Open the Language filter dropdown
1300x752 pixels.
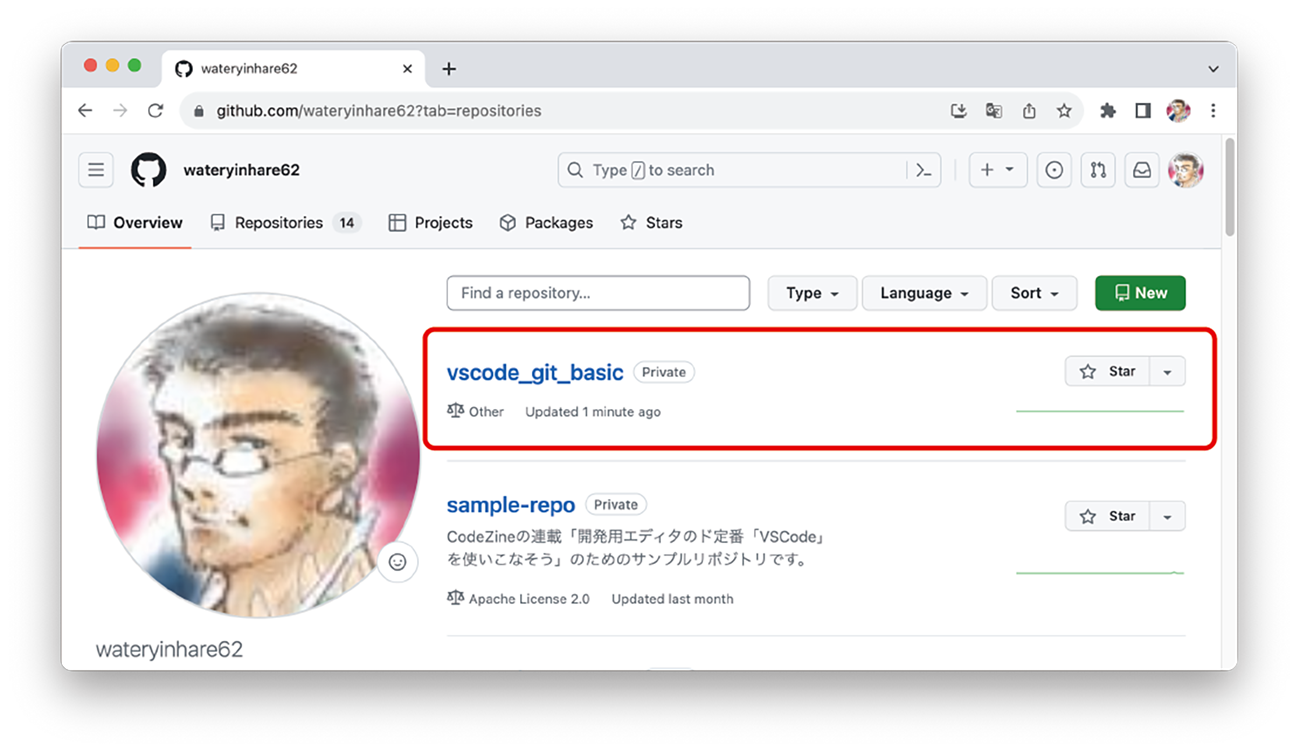click(x=924, y=293)
